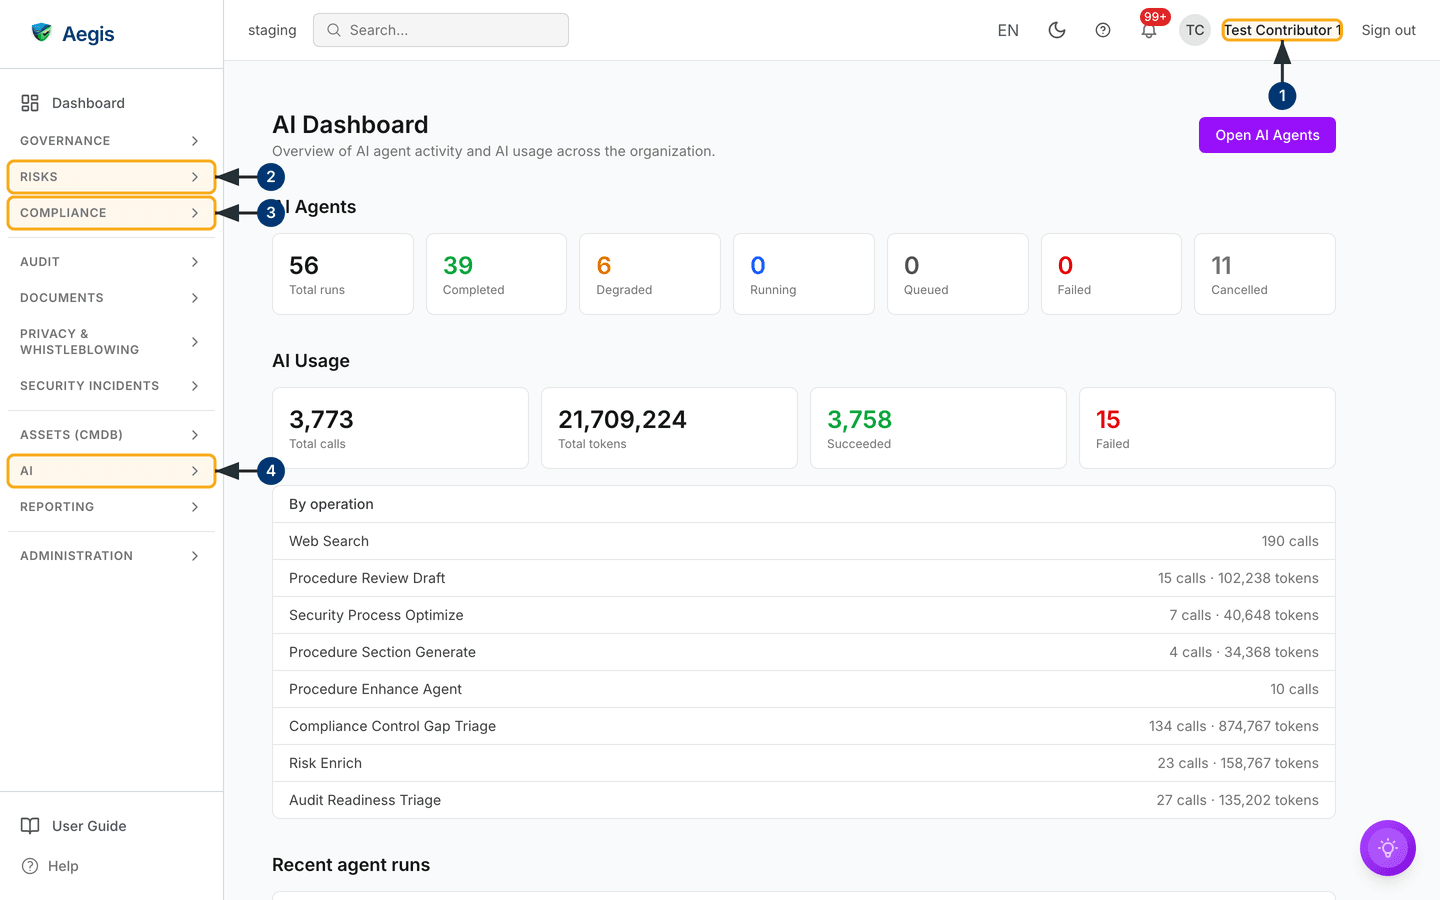1440x900 pixels.
Task: Open the floating lightbulb assistant button
Action: pyautogui.click(x=1388, y=848)
